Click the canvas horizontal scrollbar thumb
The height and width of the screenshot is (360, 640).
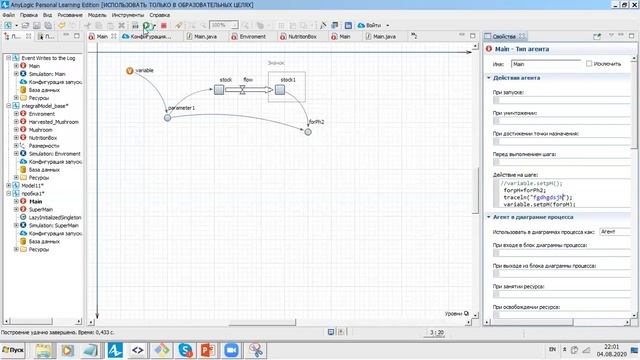(262, 322)
